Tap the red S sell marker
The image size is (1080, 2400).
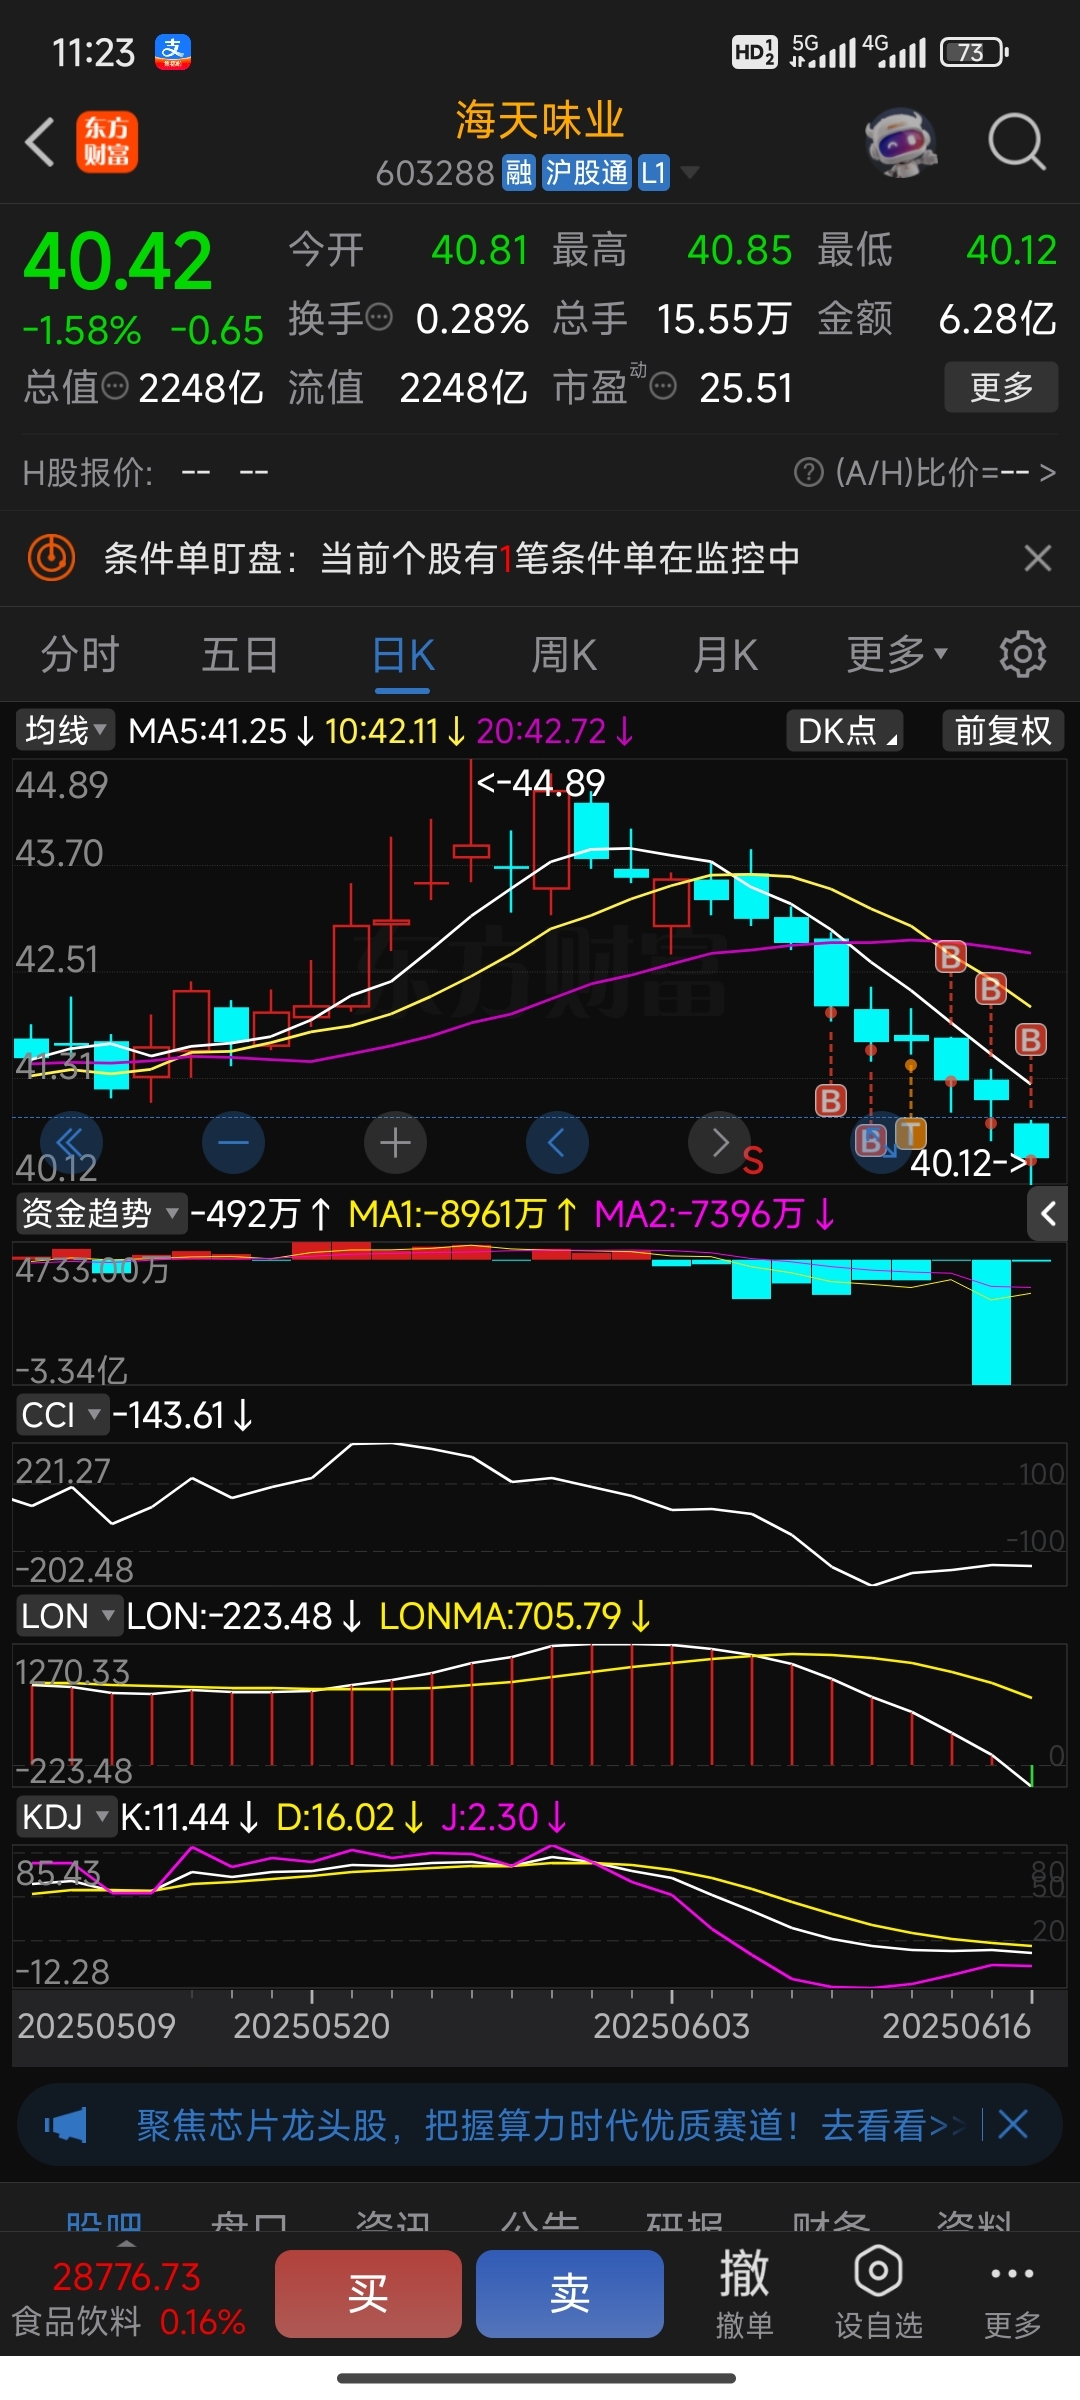[x=753, y=1160]
